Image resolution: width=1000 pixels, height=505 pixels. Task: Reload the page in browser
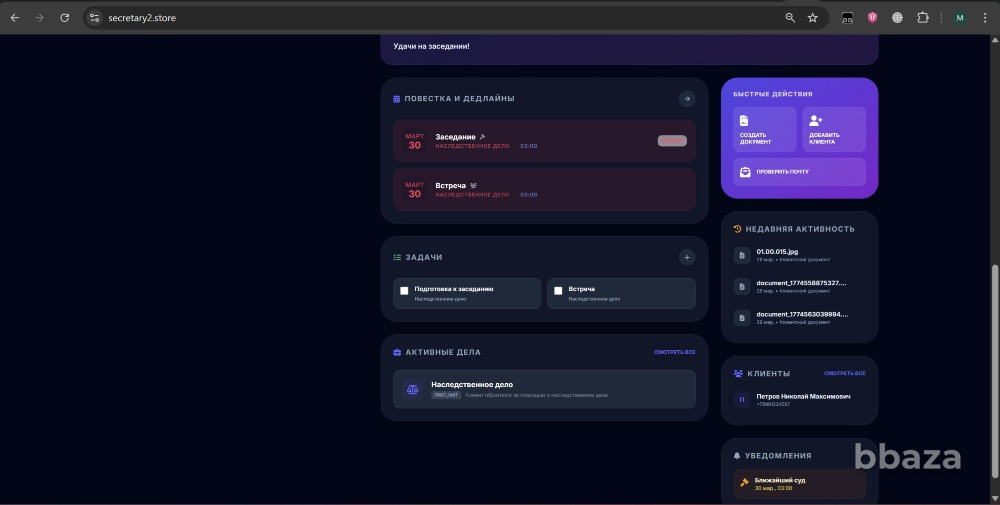(65, 18)
